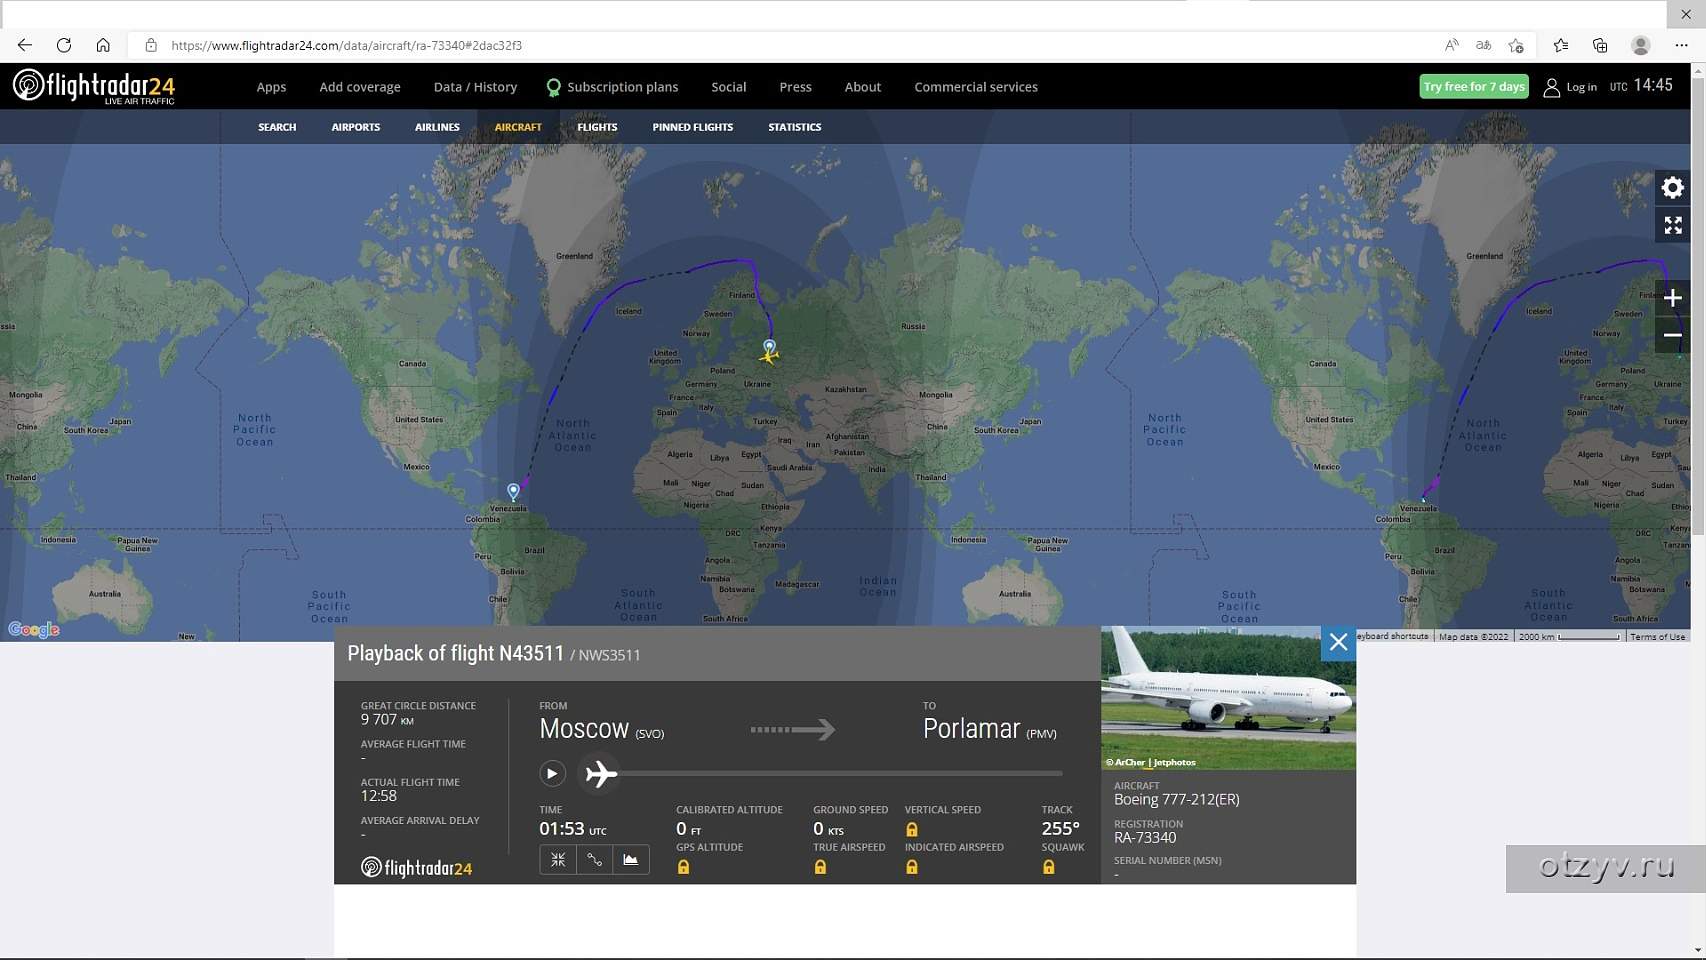Open the Apps menu
Screen dimensions: 1706x960
[x=271, y=87]
